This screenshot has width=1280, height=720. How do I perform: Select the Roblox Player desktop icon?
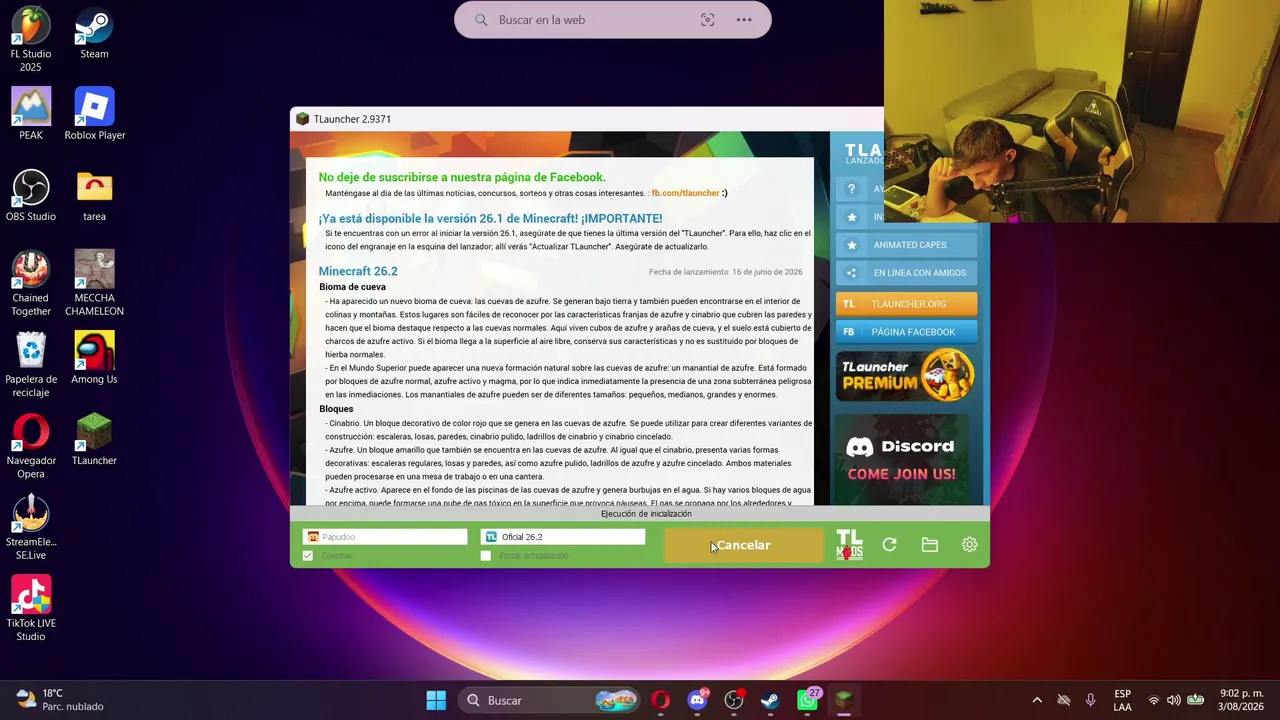point(94,115)
